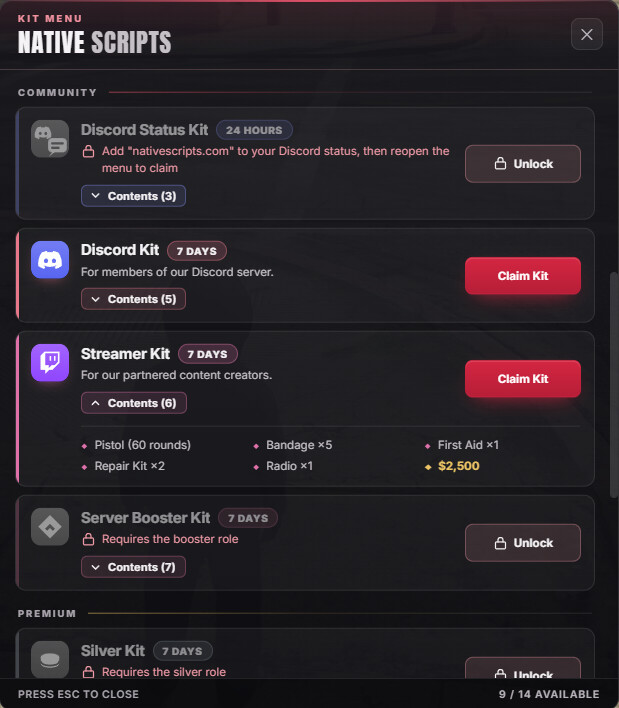Click the Discord Status Kit chat icon
Viewport: 619px width, 708px height.
tap(50, 139)
